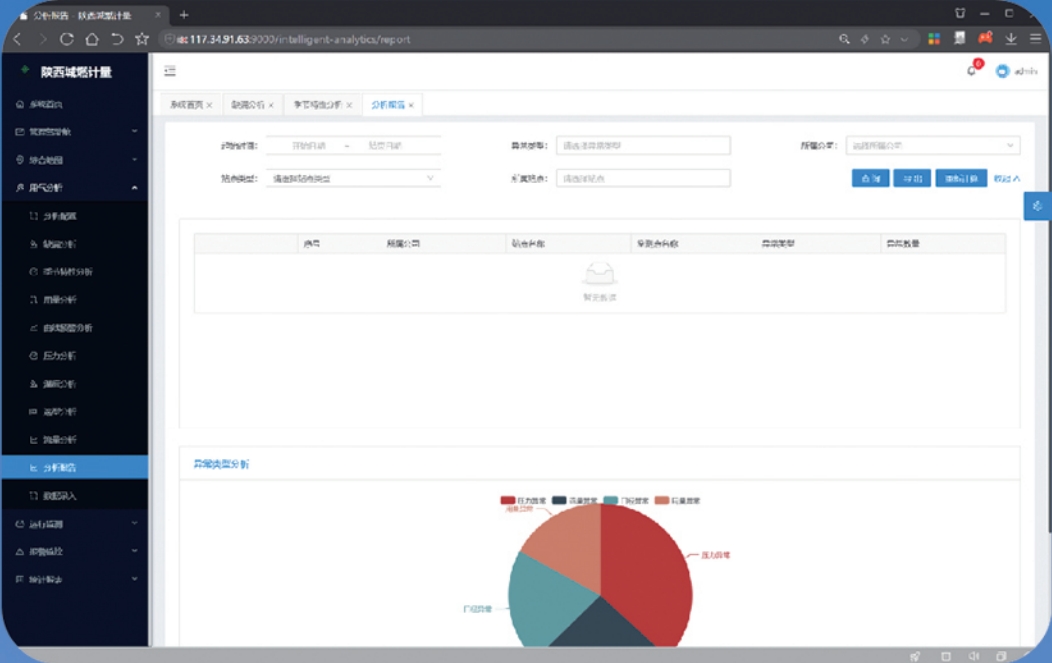1052x663 pixels.
Task: Open the 所属公司 dropdown selector
Action: coord(933,145)
